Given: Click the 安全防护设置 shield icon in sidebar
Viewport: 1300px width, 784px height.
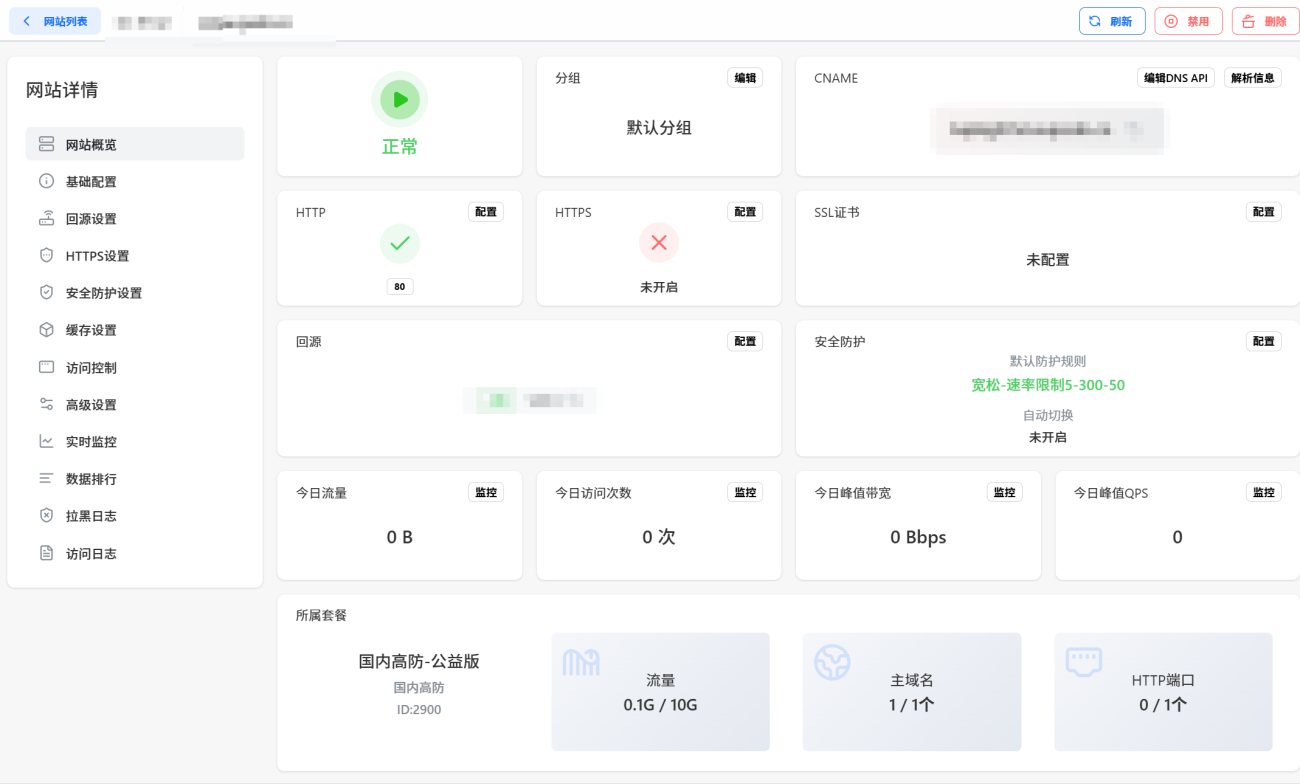Looking at the screenshot, I should coord(46,293).
